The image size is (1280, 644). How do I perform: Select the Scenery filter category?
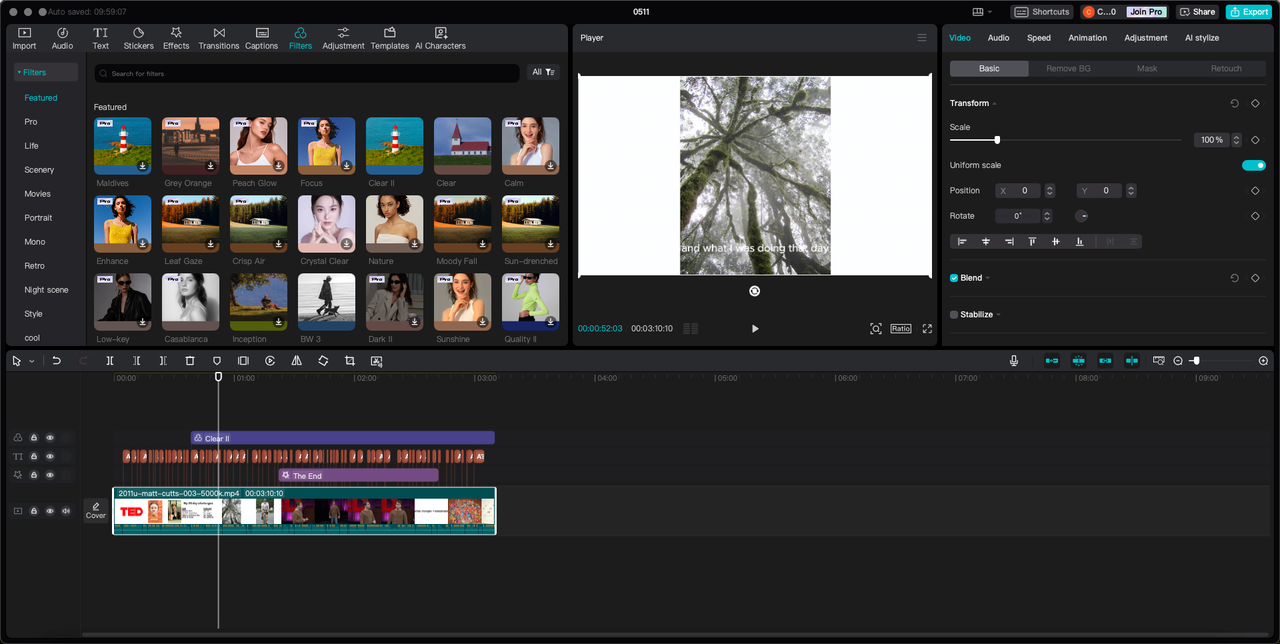[x=39, y=170]
